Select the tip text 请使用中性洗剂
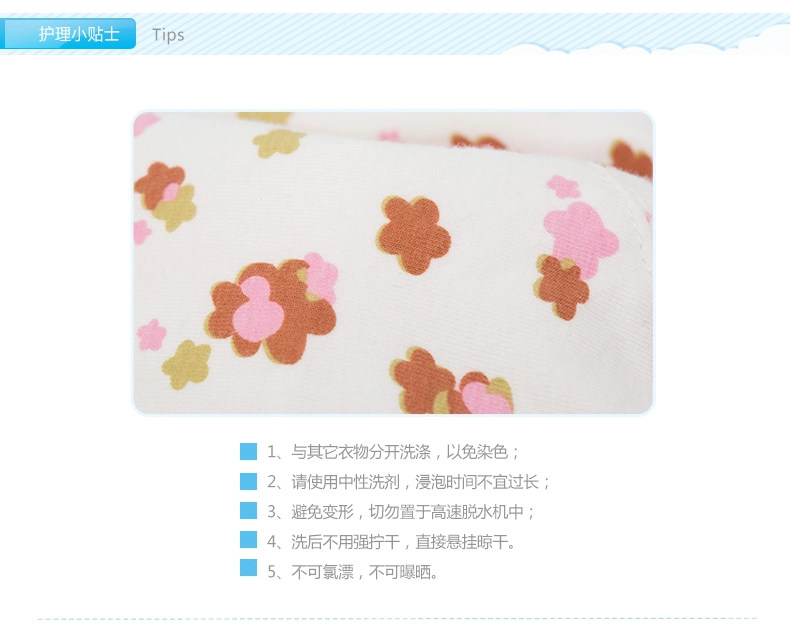Viewport: 790px width, 630px height. click(345, 482)
